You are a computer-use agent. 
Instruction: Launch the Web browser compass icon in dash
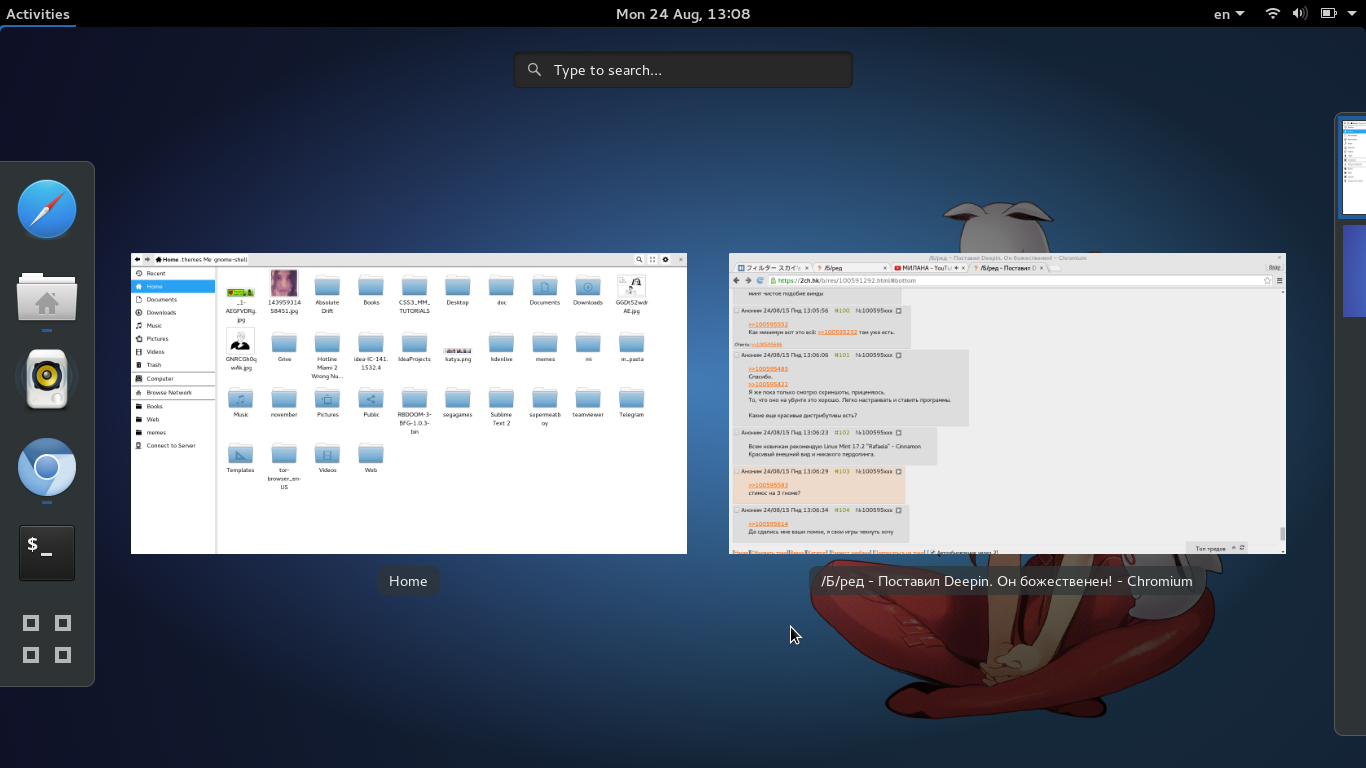coord(47,209)
